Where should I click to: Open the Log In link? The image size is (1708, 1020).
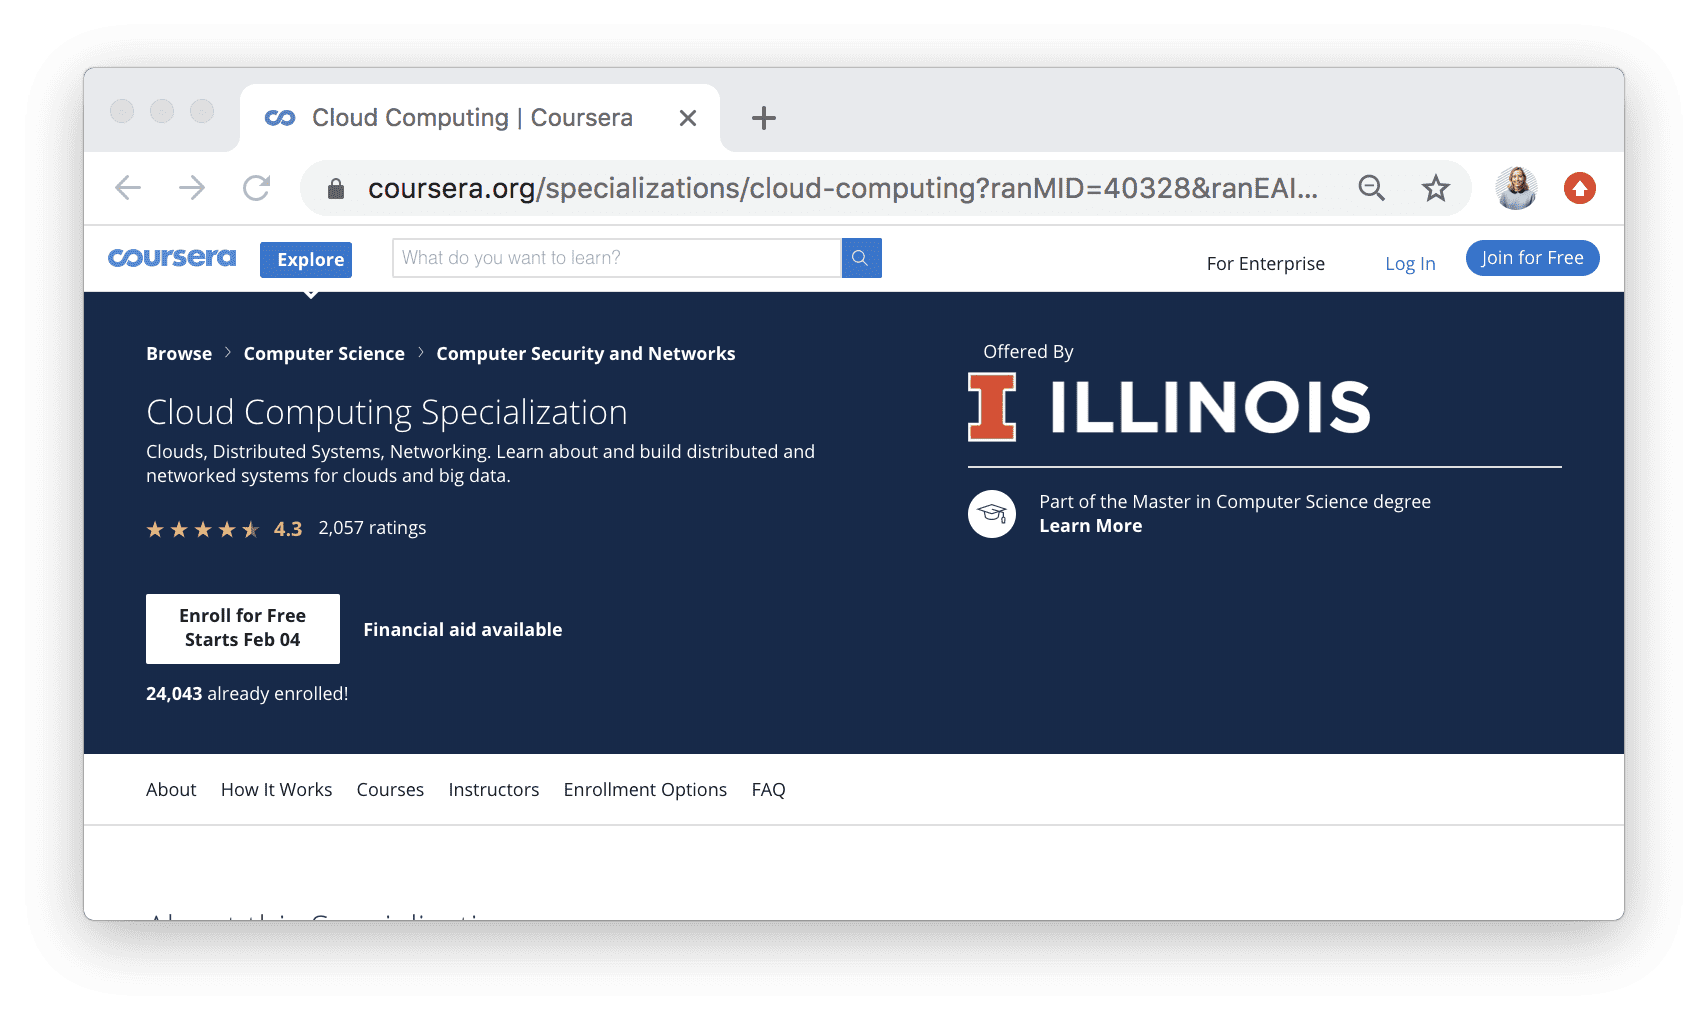point(1410,264)
